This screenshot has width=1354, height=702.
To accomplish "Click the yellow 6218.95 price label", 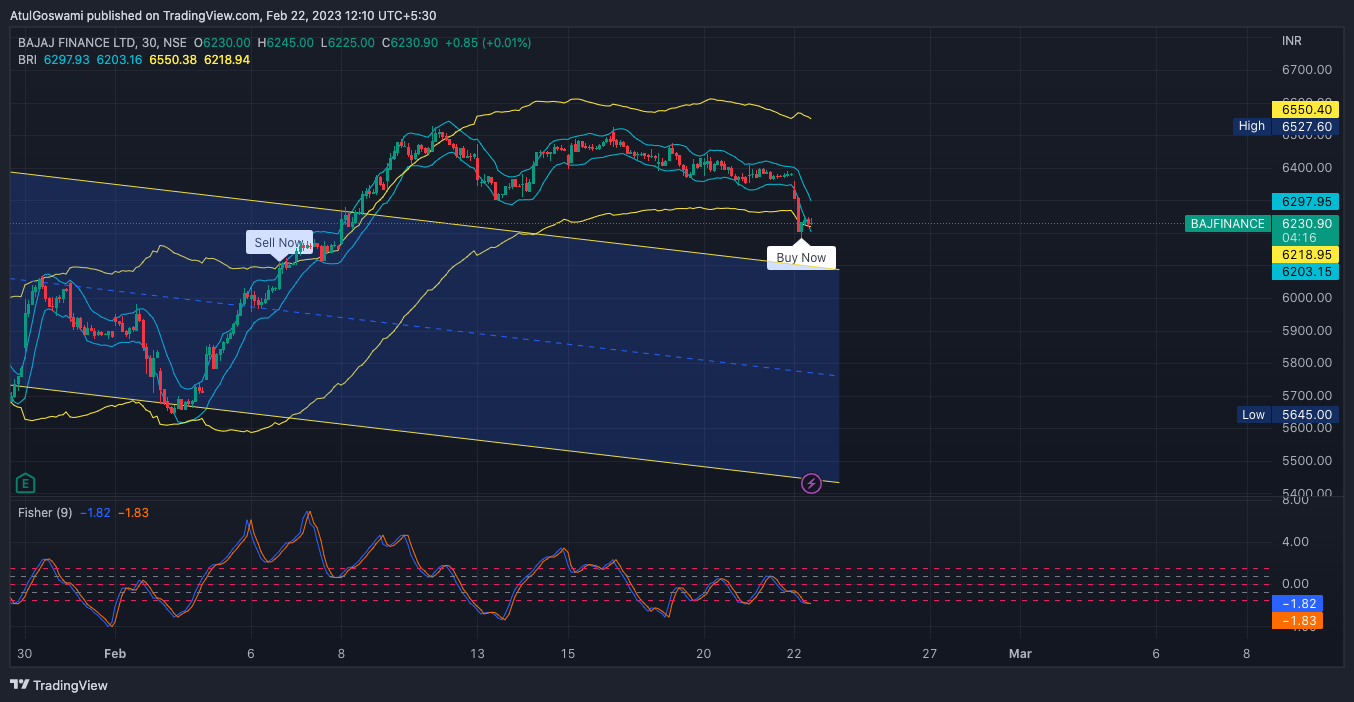I will click(x=1304, y=256).
